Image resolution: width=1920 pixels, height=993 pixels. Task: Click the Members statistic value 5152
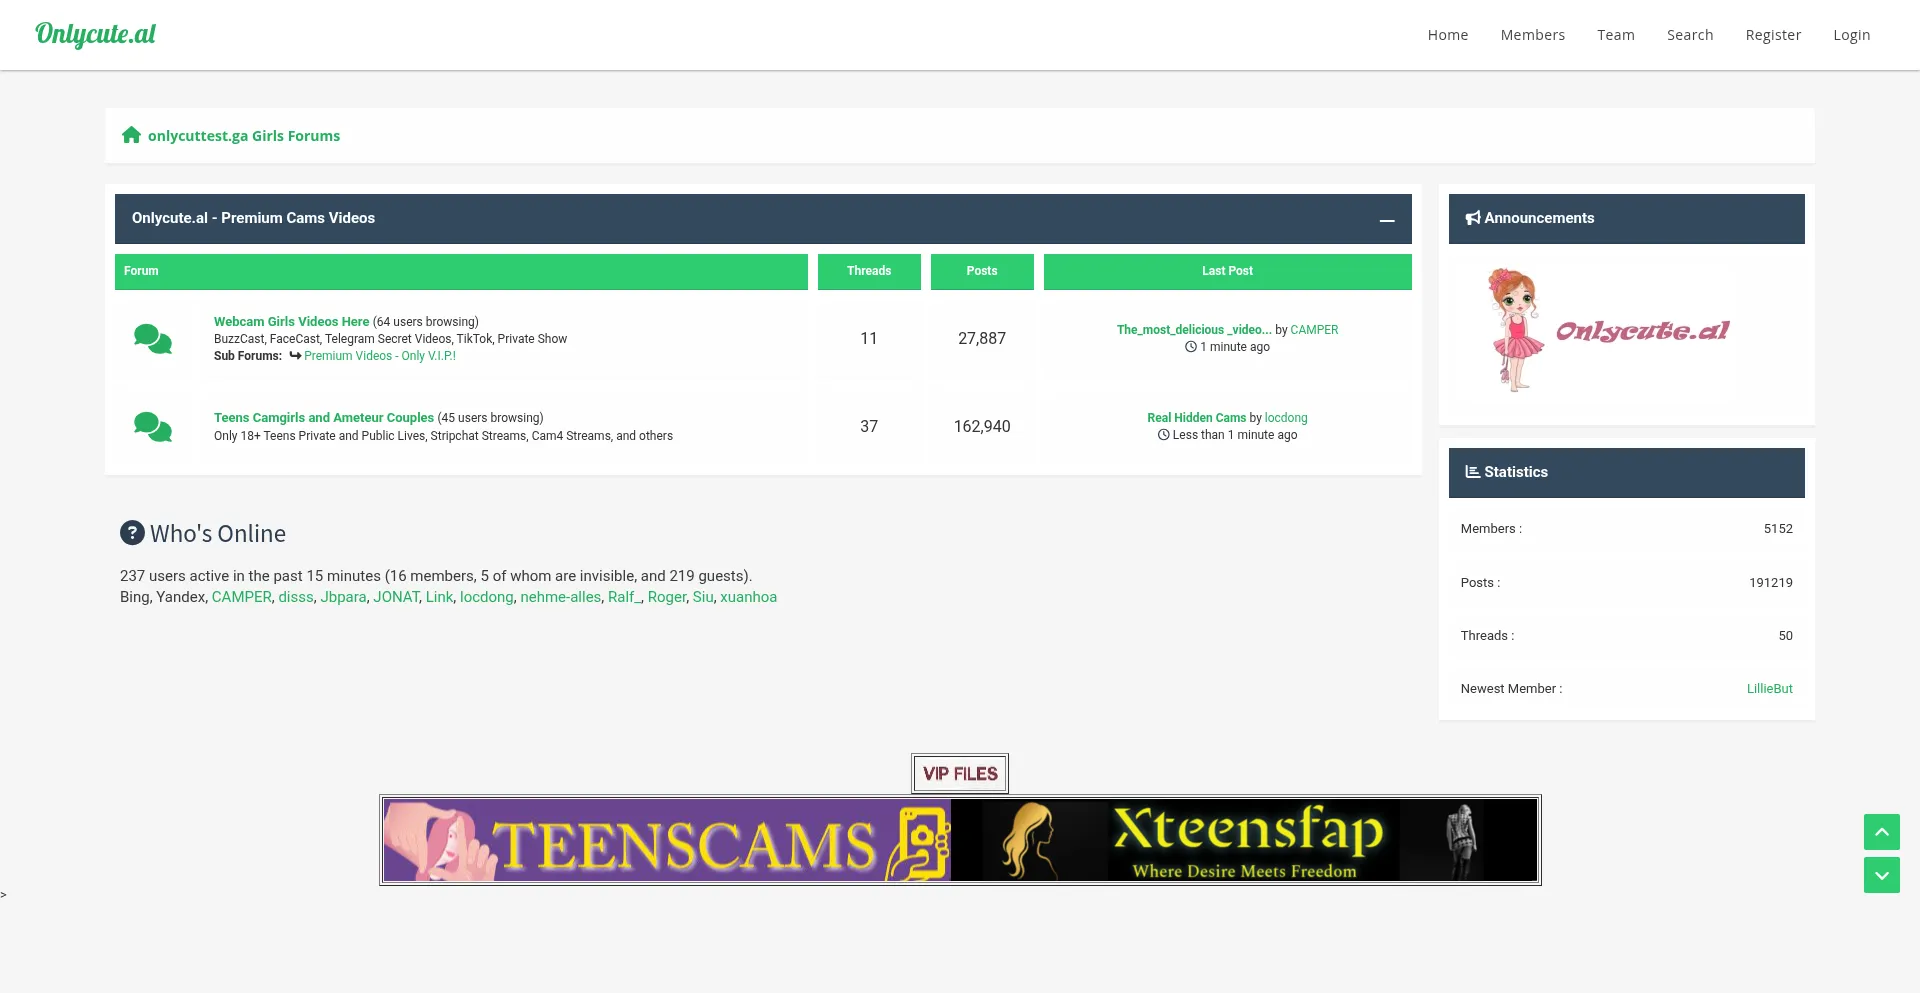[1778, 529]
